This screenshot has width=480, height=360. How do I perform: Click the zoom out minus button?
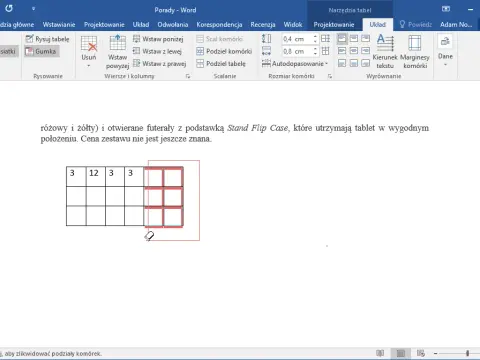coord(436,353)
